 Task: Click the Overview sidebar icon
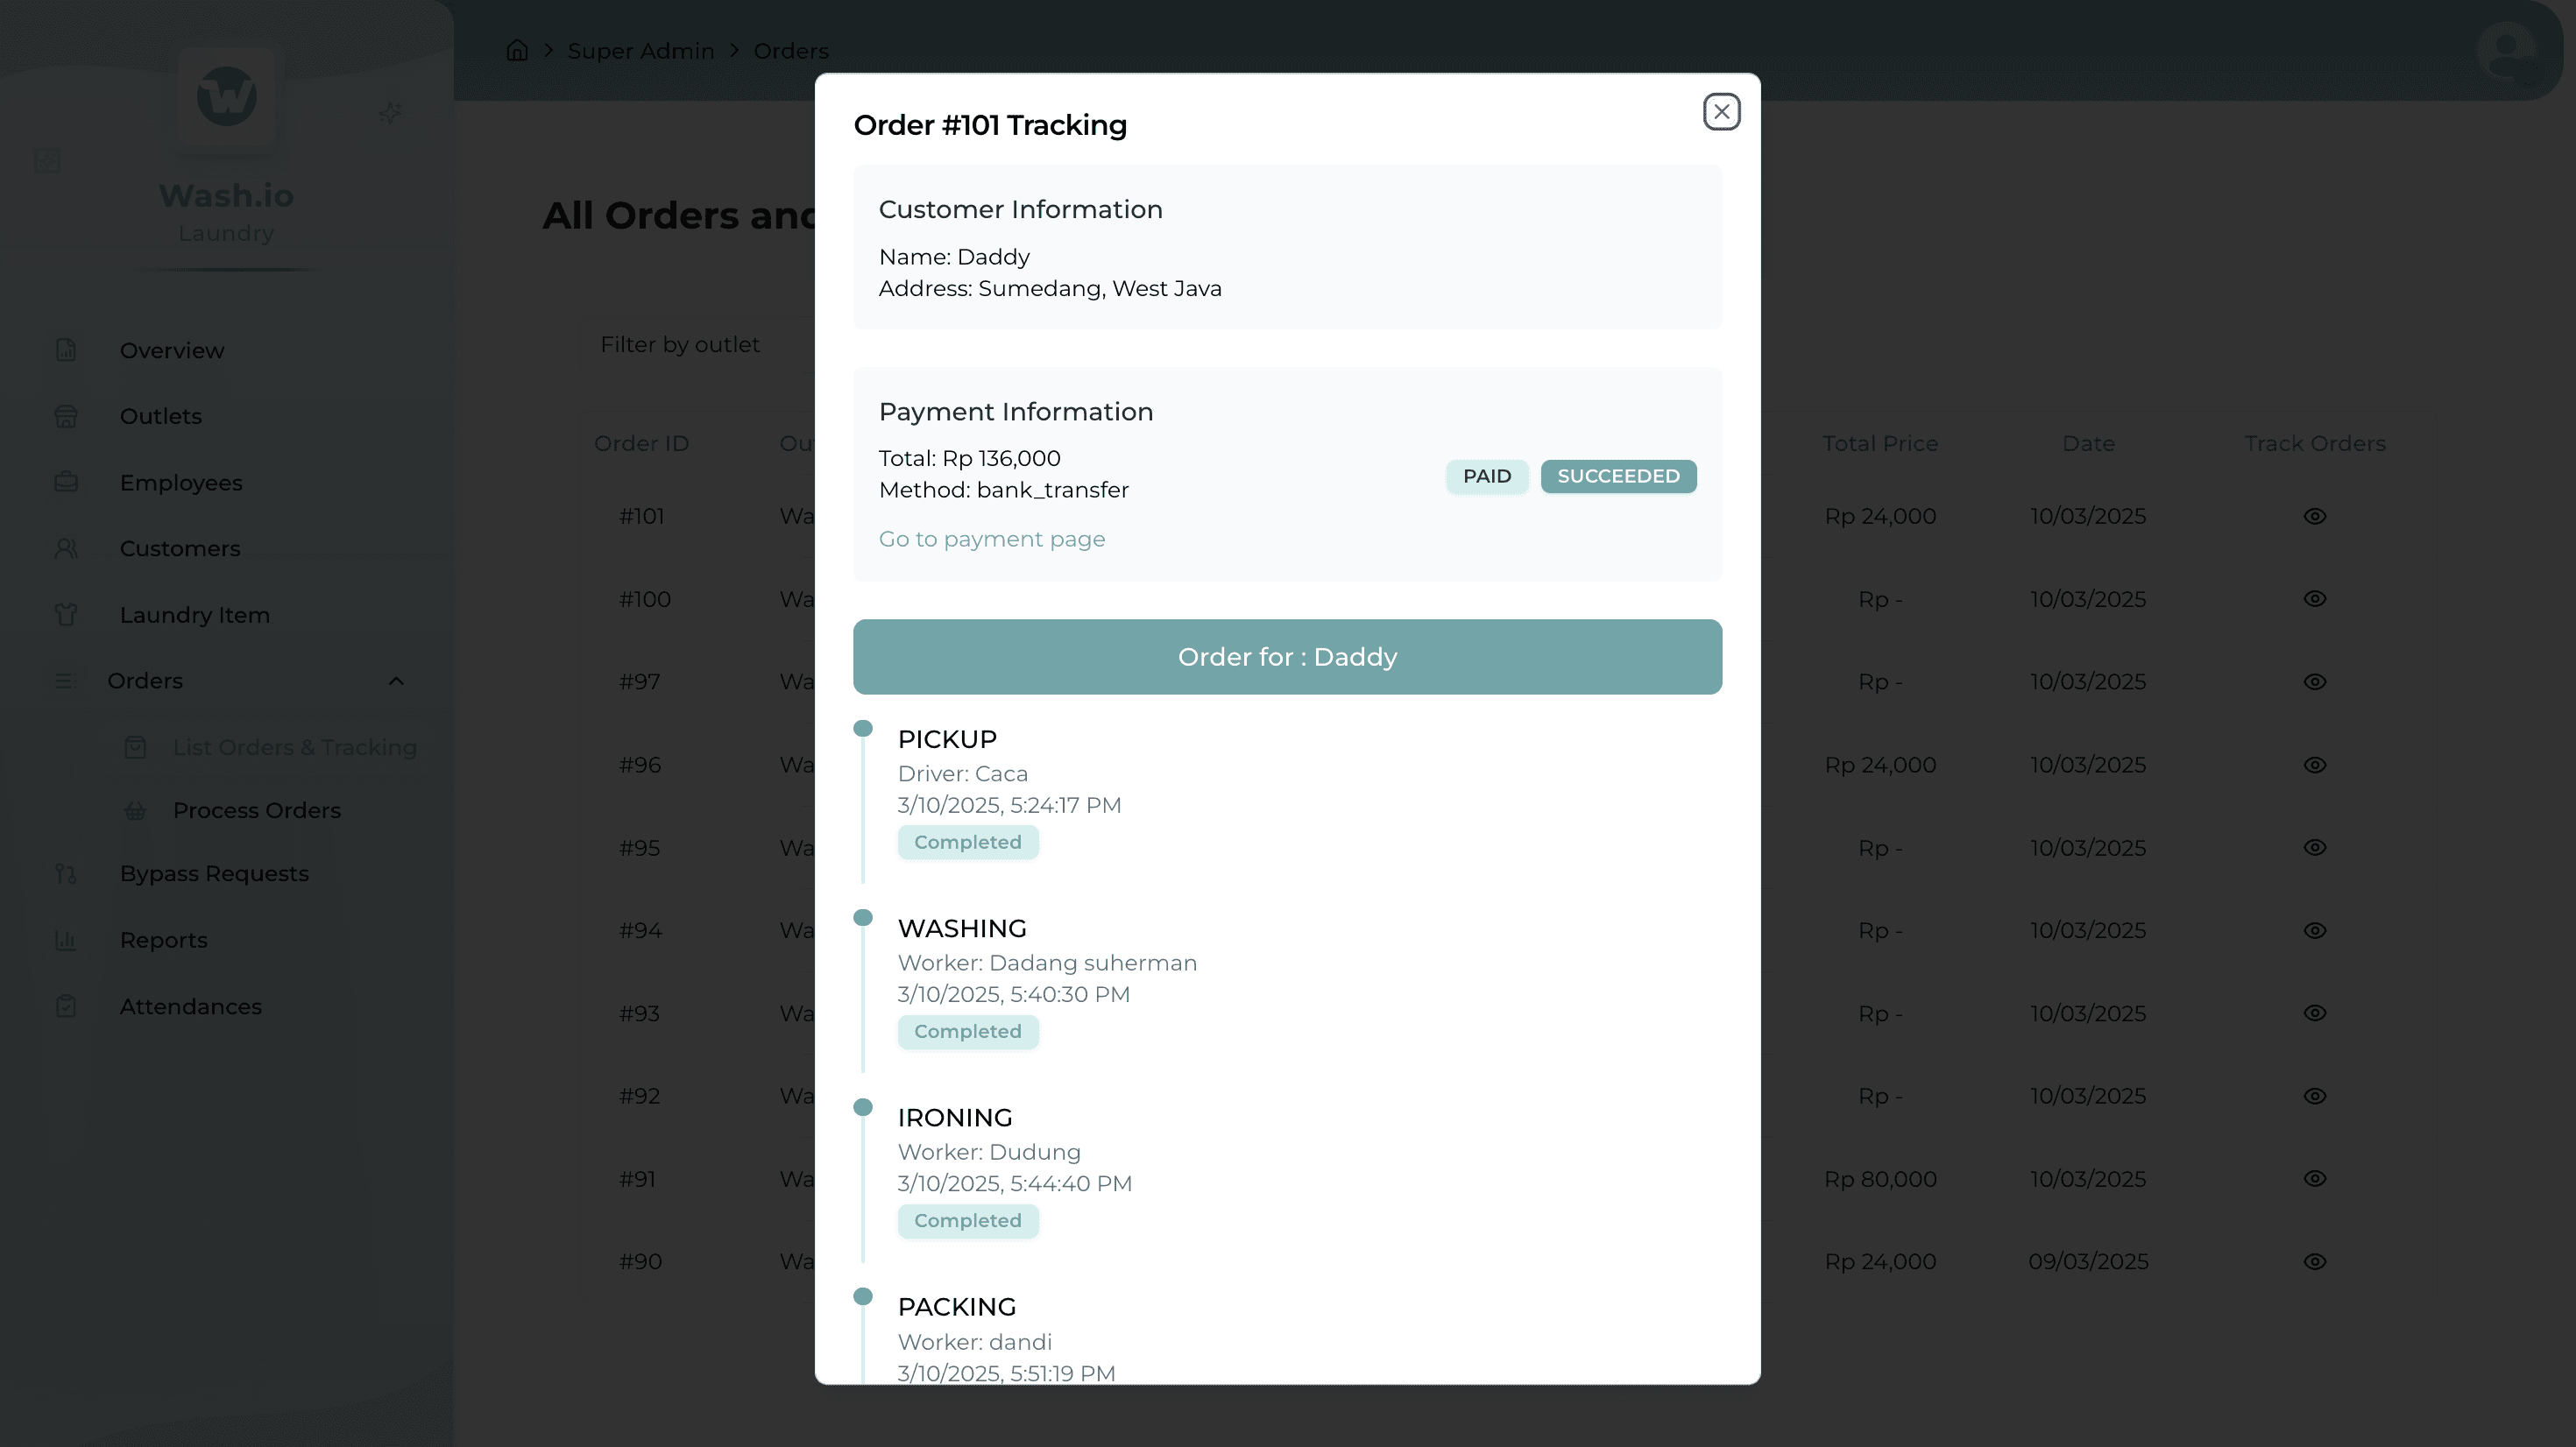[66, 349]
